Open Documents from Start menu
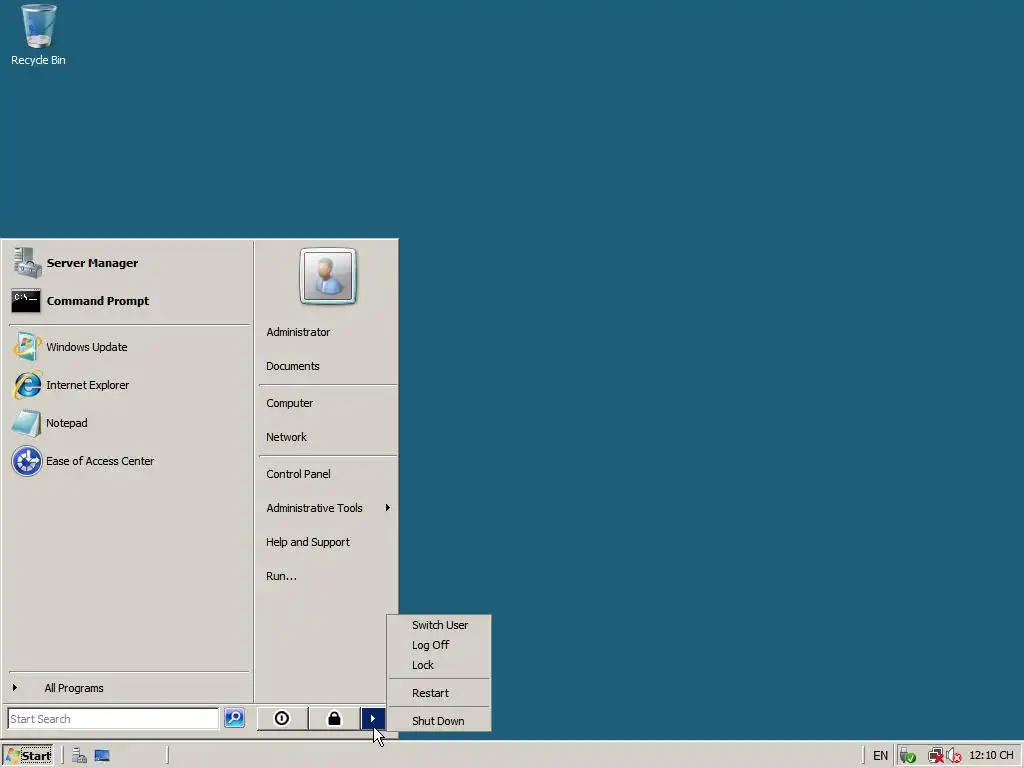The width and height of the screenshot is (1024, 768). pyautogui.click(x=328, y=366)
